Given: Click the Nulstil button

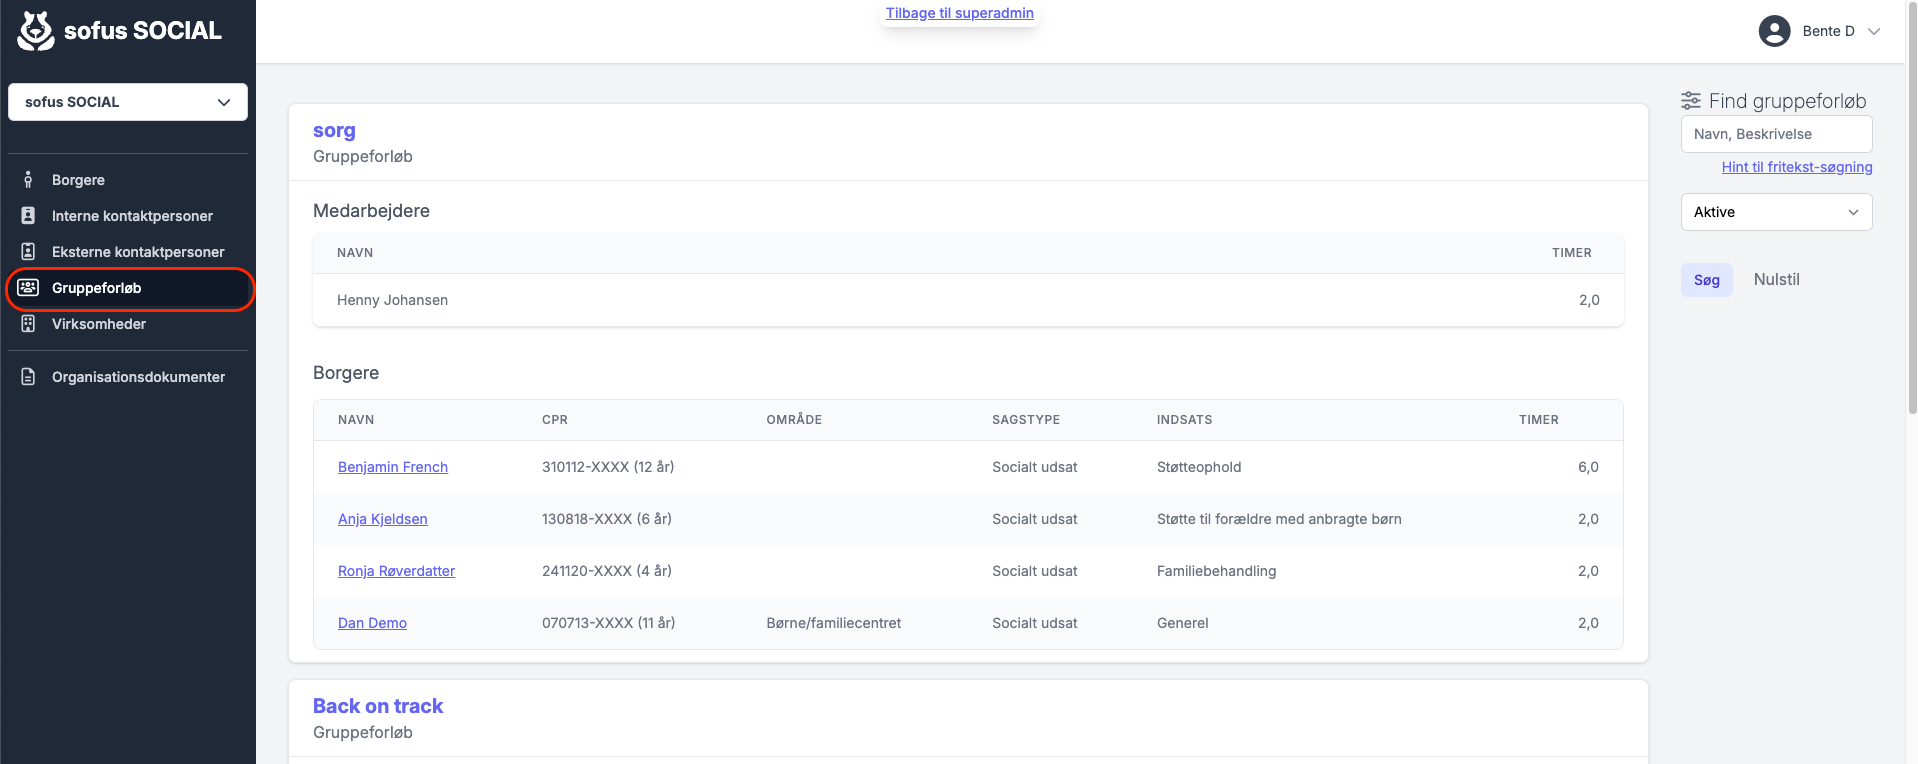Looking at the screenshot, I should [x=1776, y=280].
